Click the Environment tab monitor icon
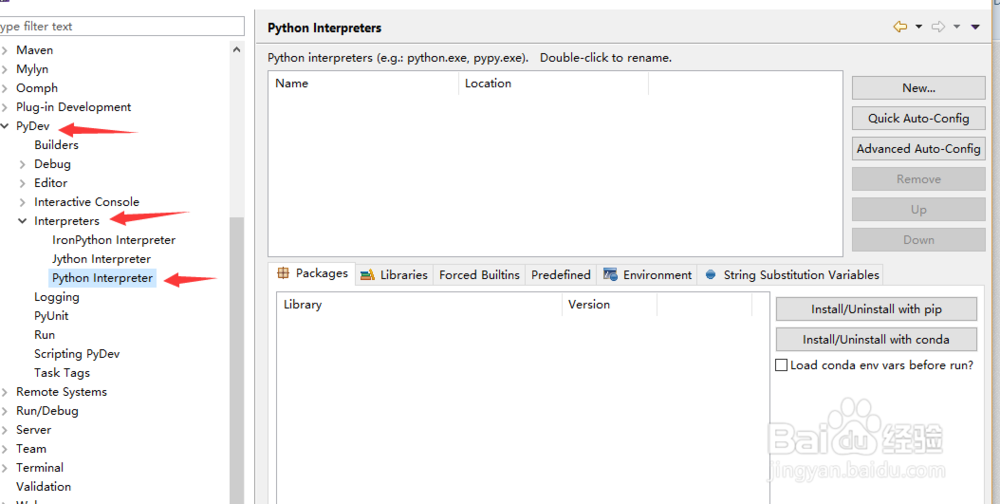 [x=610, y=275]
